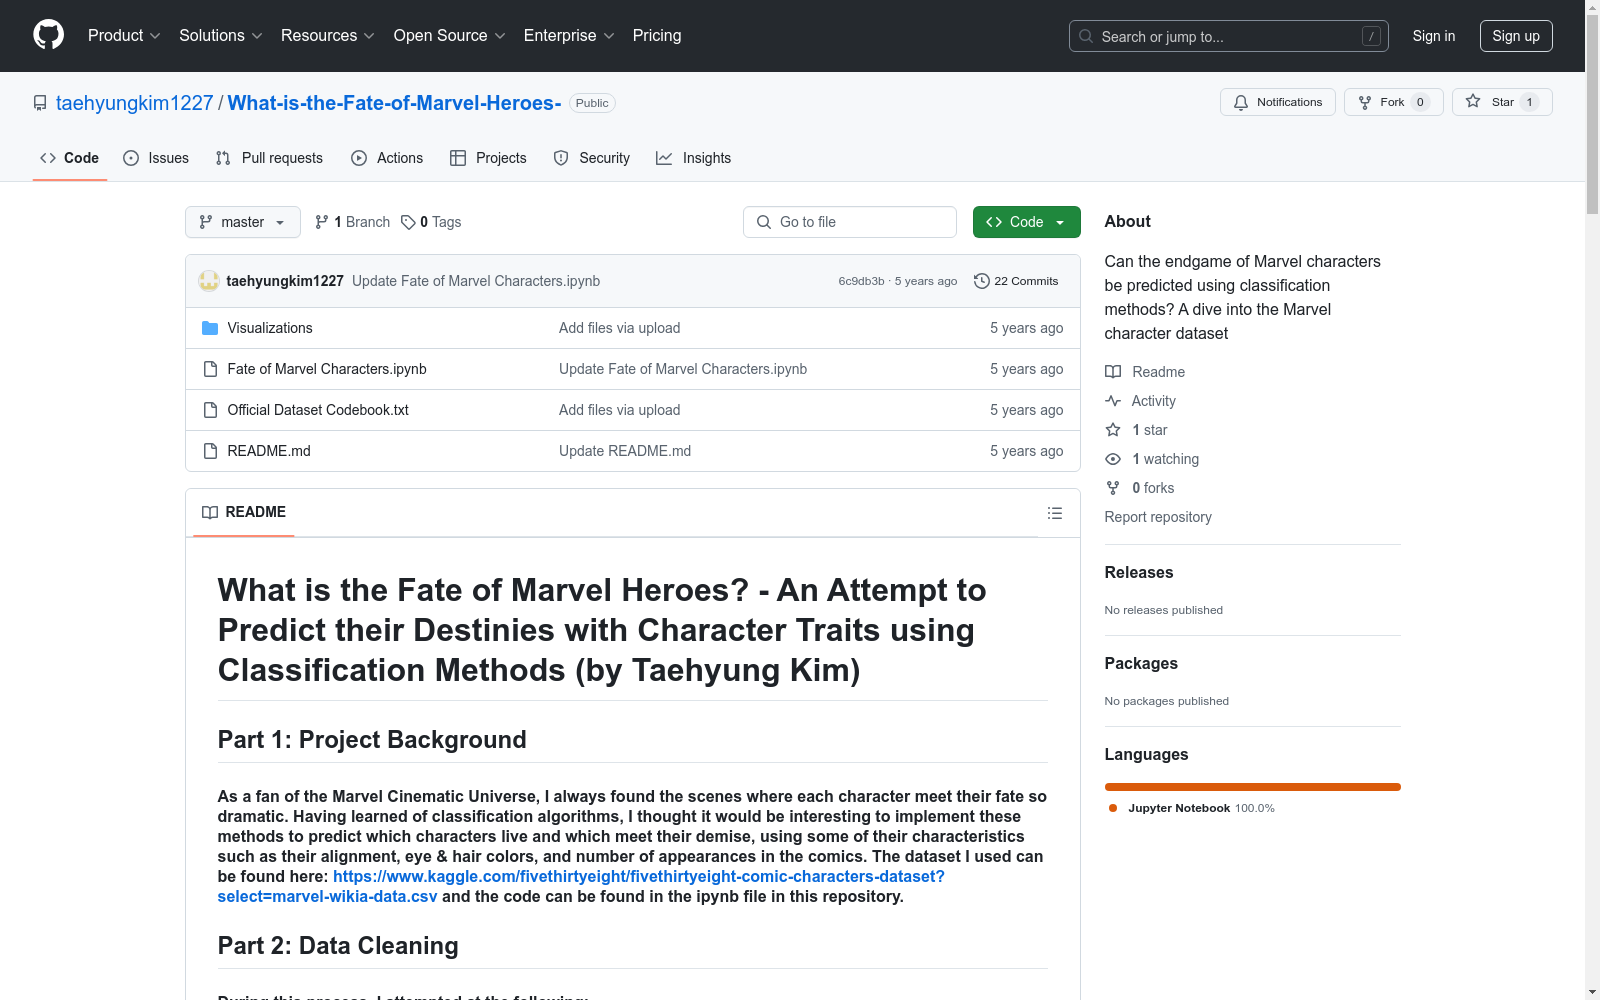Open the README.md file

click(x=269, y=451)
